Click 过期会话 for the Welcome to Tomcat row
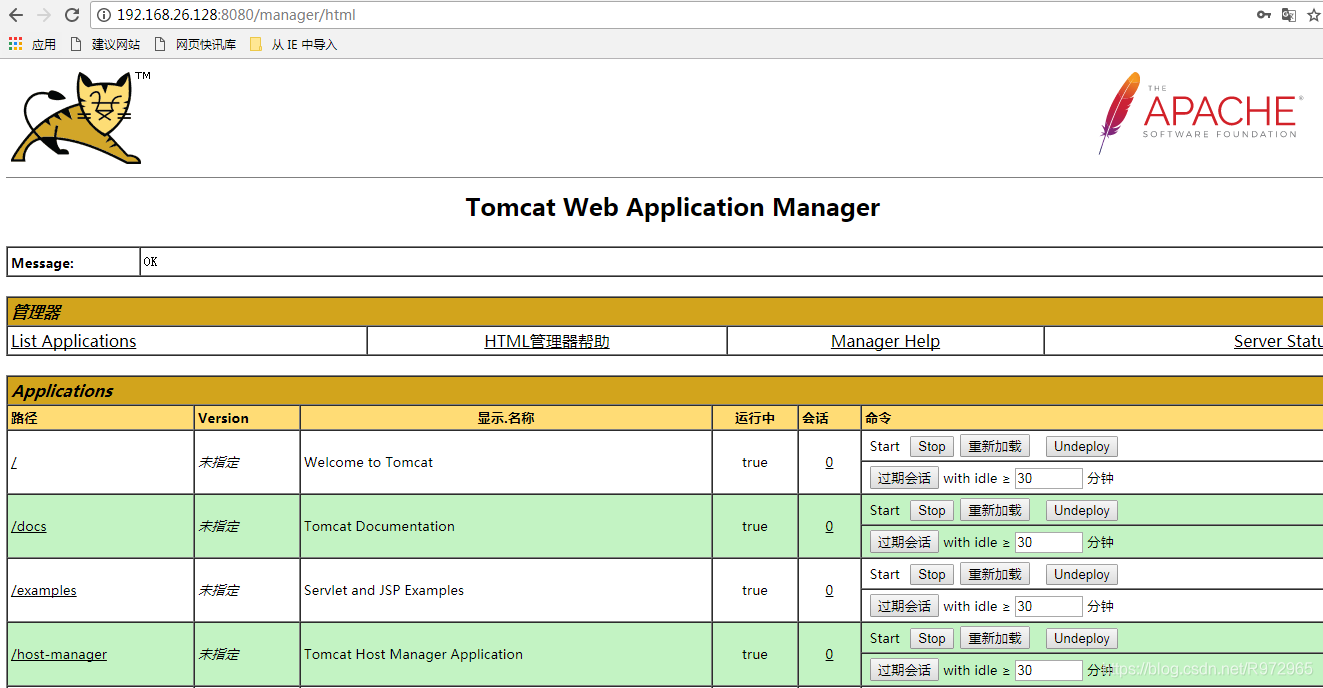Viewport: 1323px width, 688px height. [x=904, y=478]
